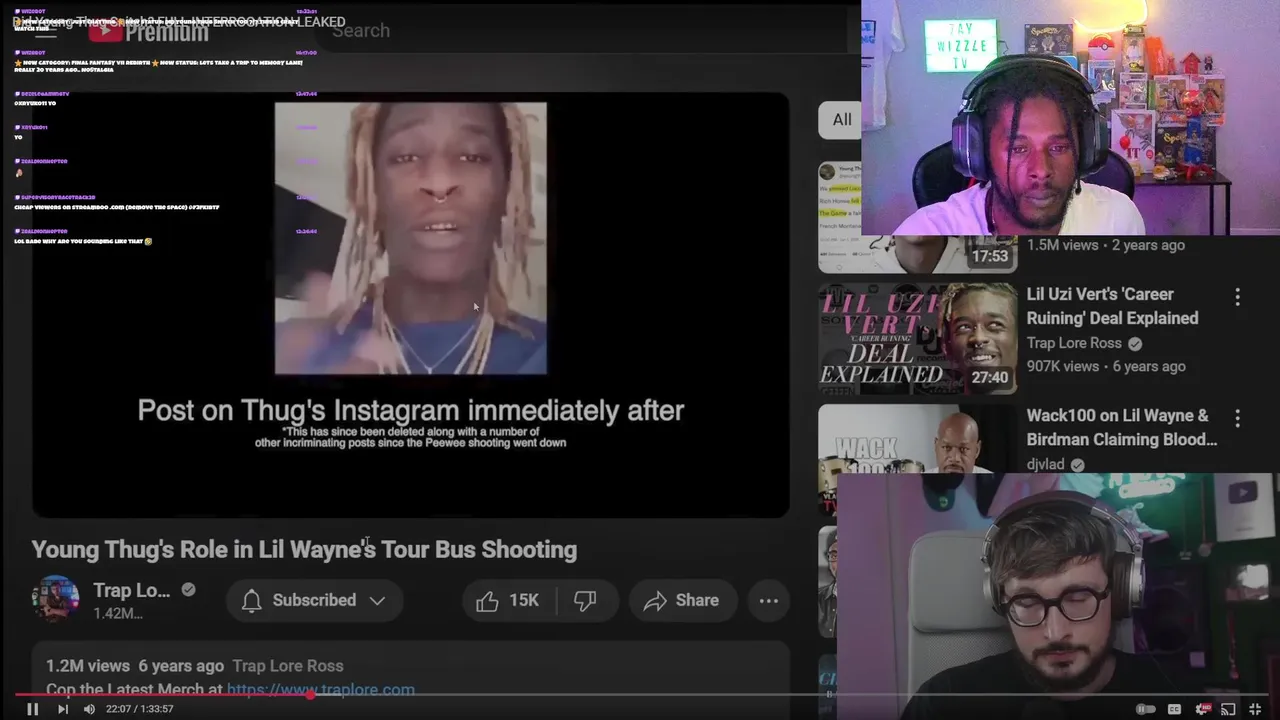Image resolution: width=1280 pixels, height=720 pixels.
Task: Open player settings gear with HD badge
Action: click(1202, 709)
